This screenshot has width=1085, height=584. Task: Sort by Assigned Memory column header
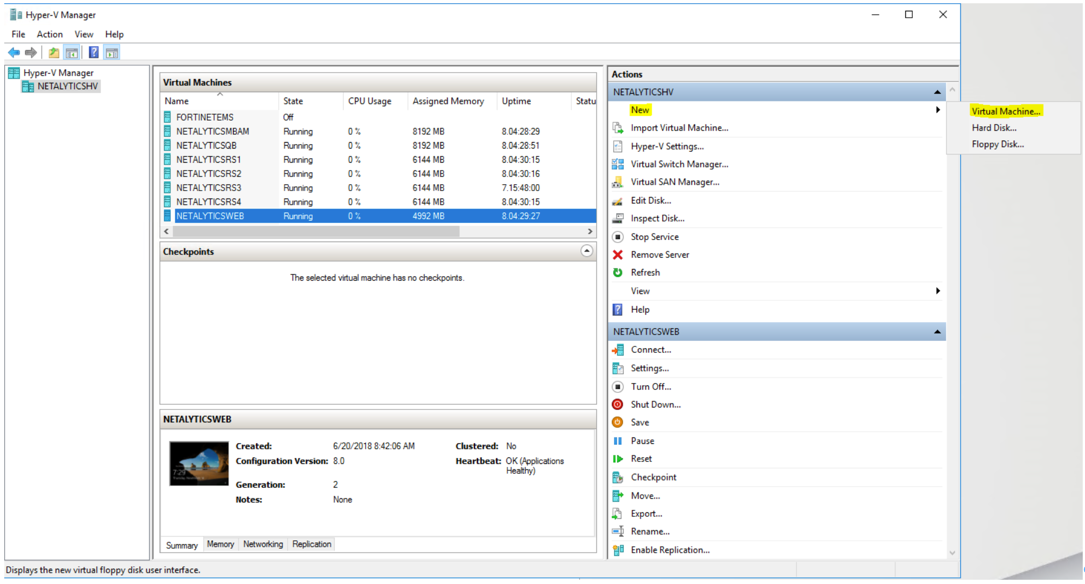[x=453, y=101]
